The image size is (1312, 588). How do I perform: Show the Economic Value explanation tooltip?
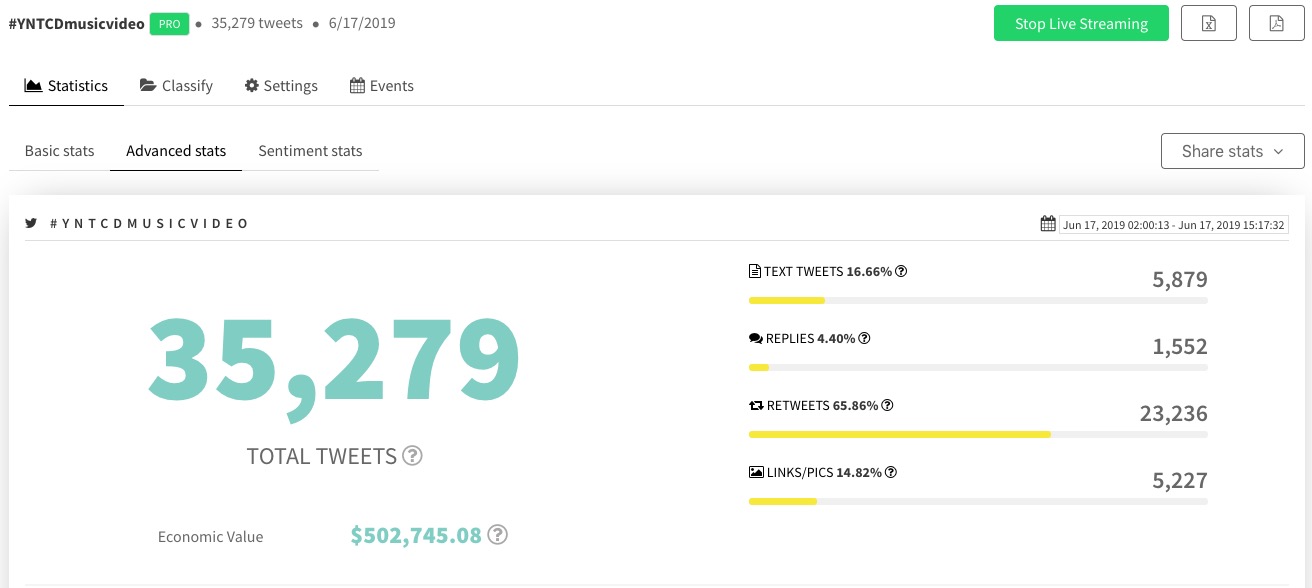coord(497,535)
